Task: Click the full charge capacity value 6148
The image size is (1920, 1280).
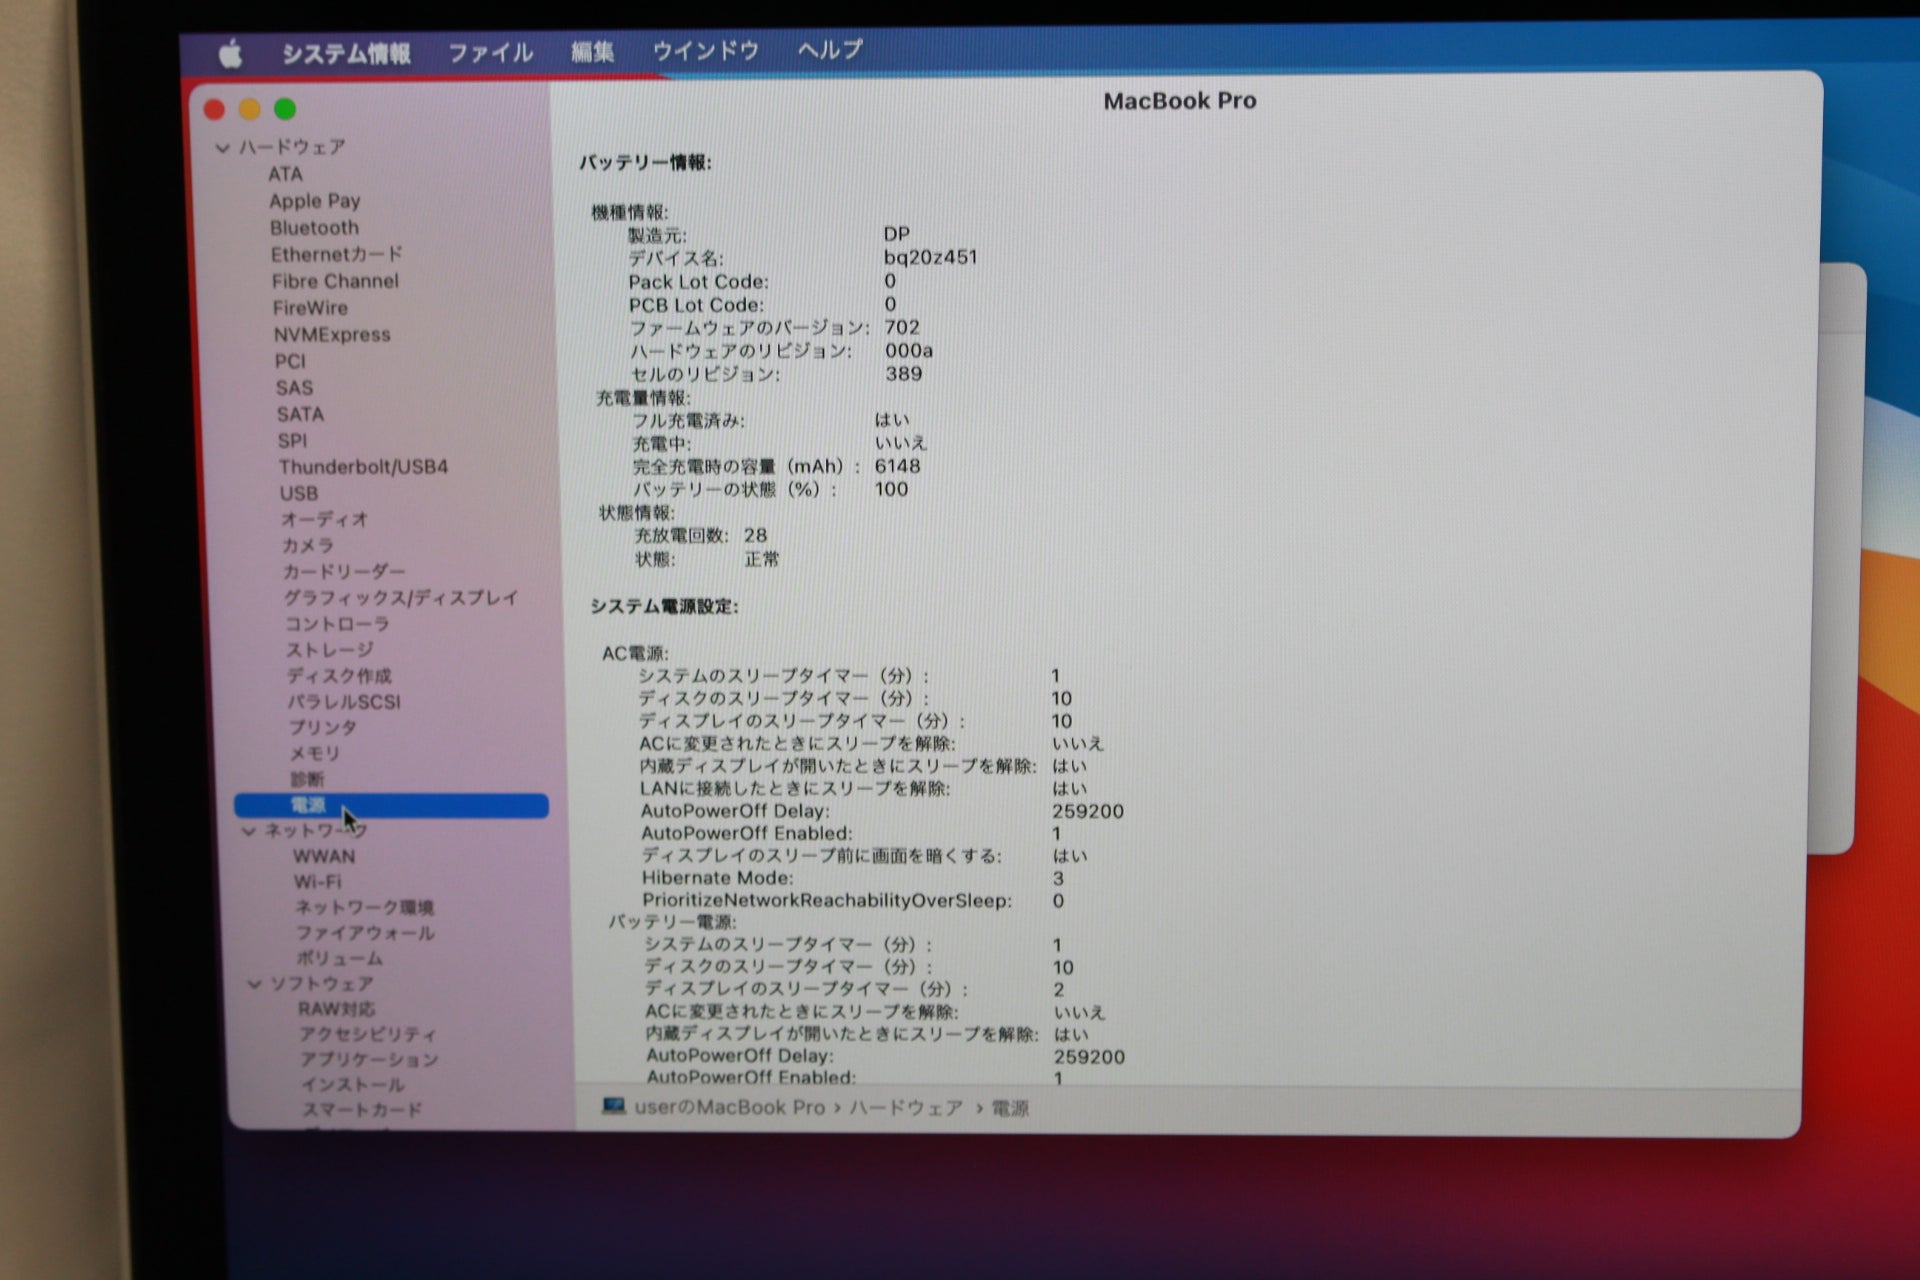Action: [x=897, y=466]
